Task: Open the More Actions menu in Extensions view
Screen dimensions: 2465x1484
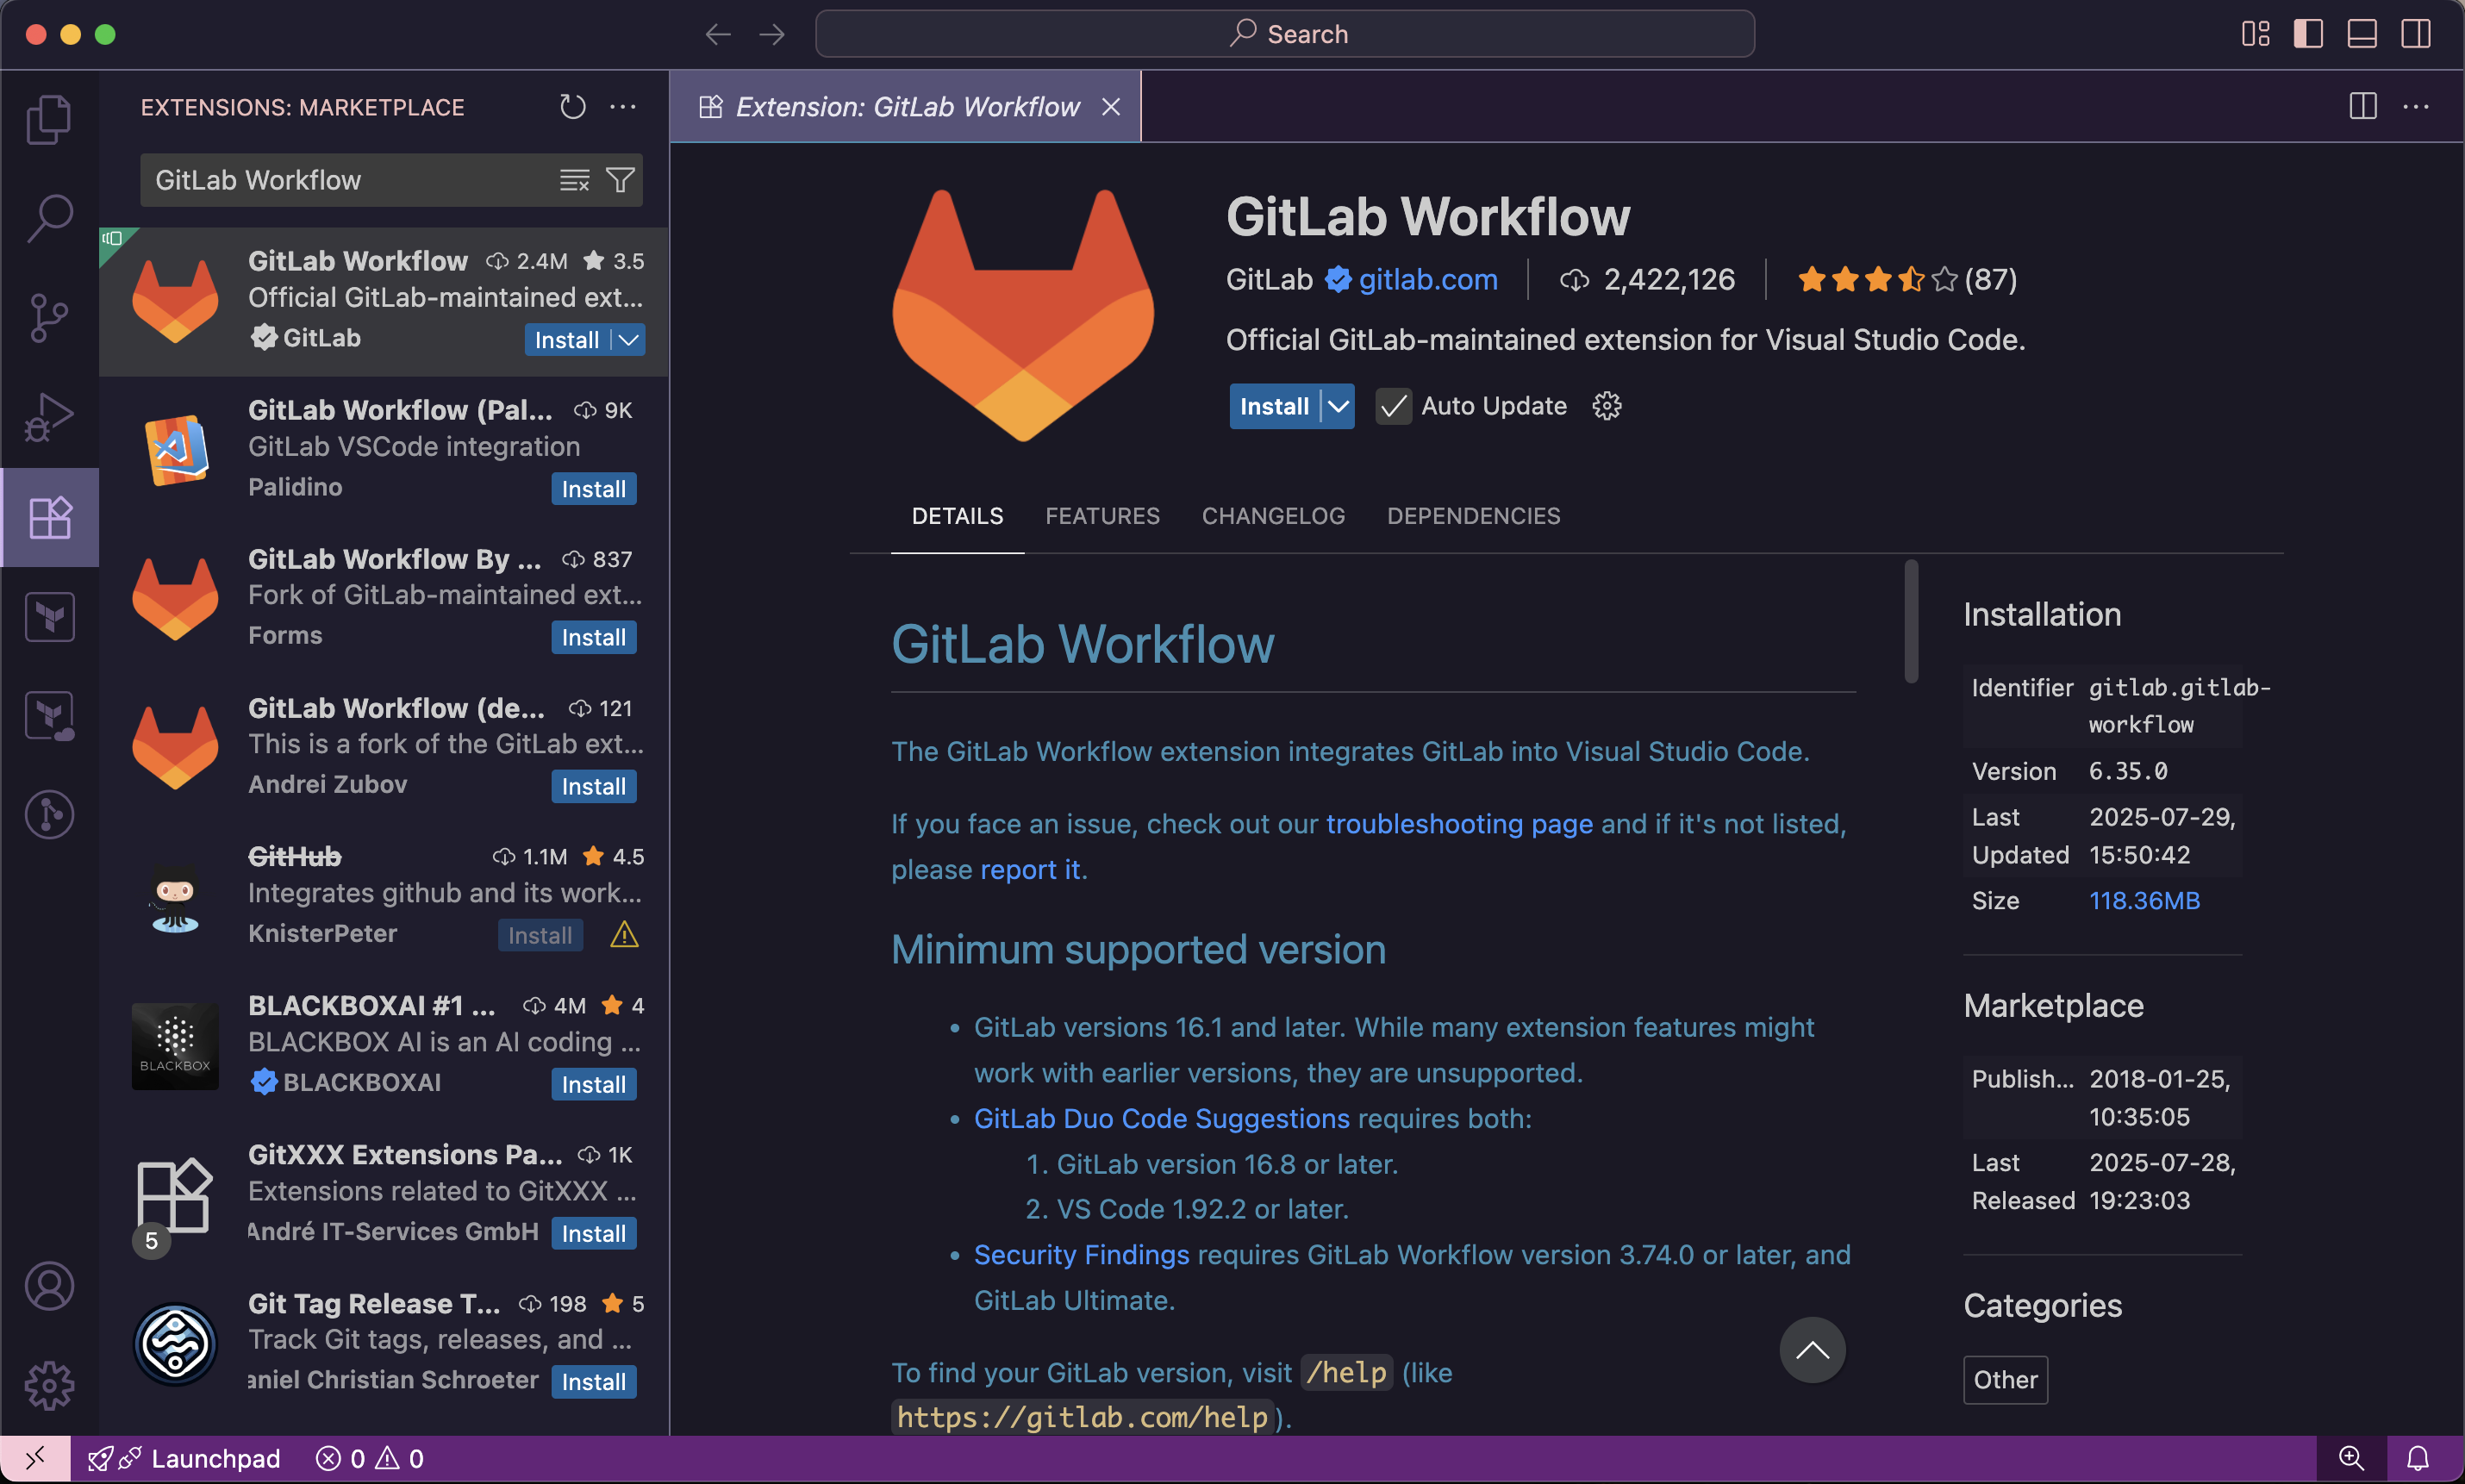Action: (624, 106)
